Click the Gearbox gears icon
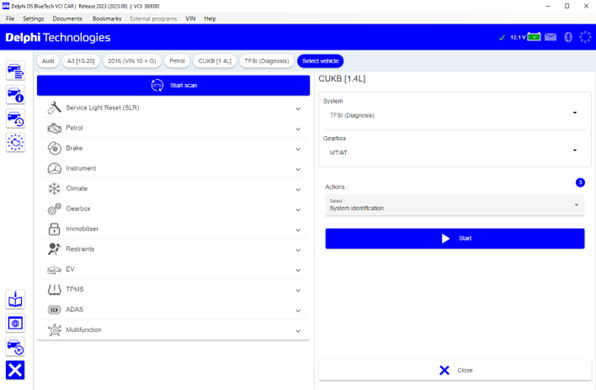 [54, 209]
